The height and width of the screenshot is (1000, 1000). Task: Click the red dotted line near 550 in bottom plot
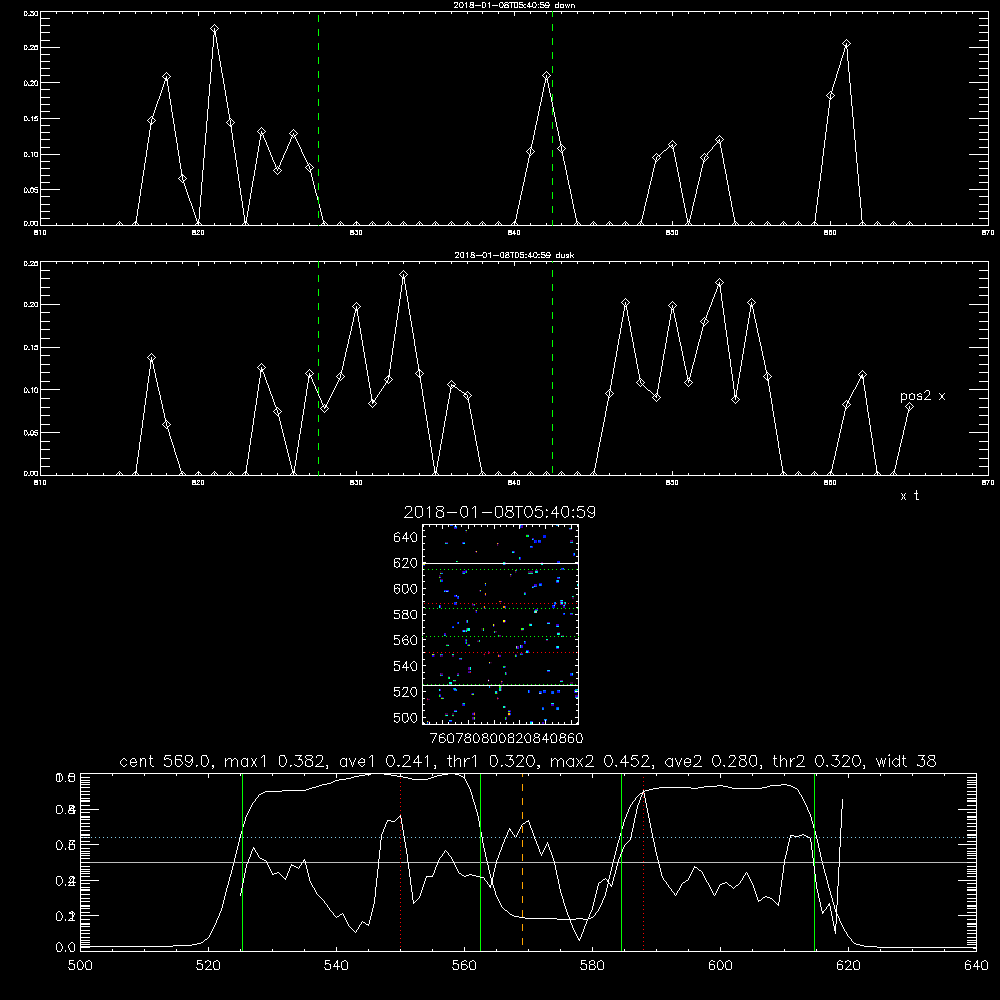pyautogui.click(x=401, y=862)
